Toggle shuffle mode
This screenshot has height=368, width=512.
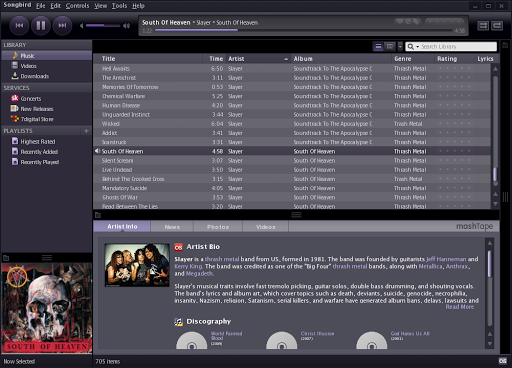(483, 26)
